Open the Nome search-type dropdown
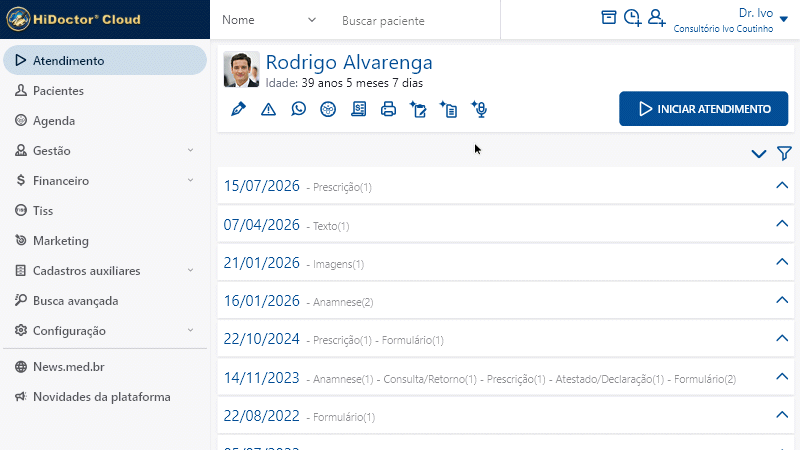This screenshot has width=800, height=450. tap(269, 20)
